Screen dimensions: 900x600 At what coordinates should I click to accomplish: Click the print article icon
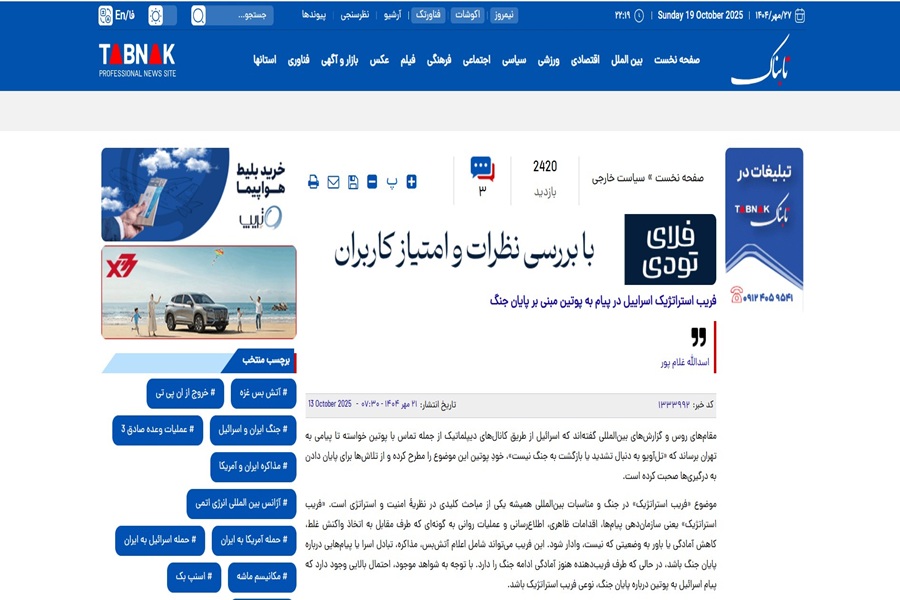[313, 182]
